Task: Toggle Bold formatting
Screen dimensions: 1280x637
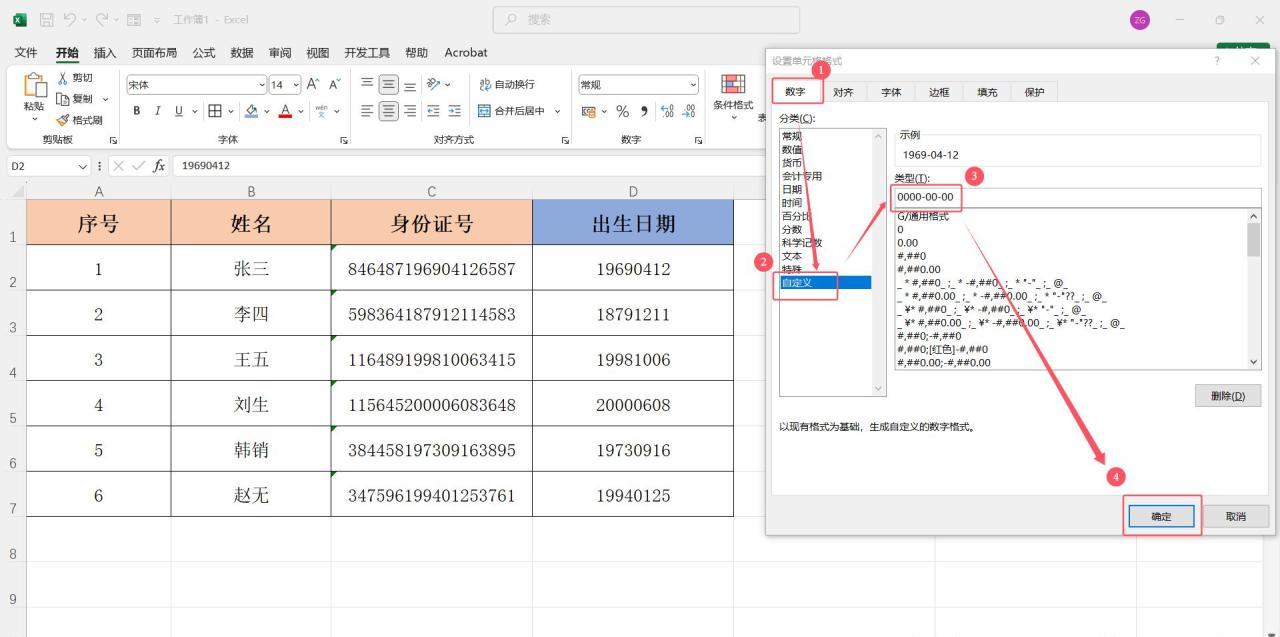Action: tap(137, 111)
